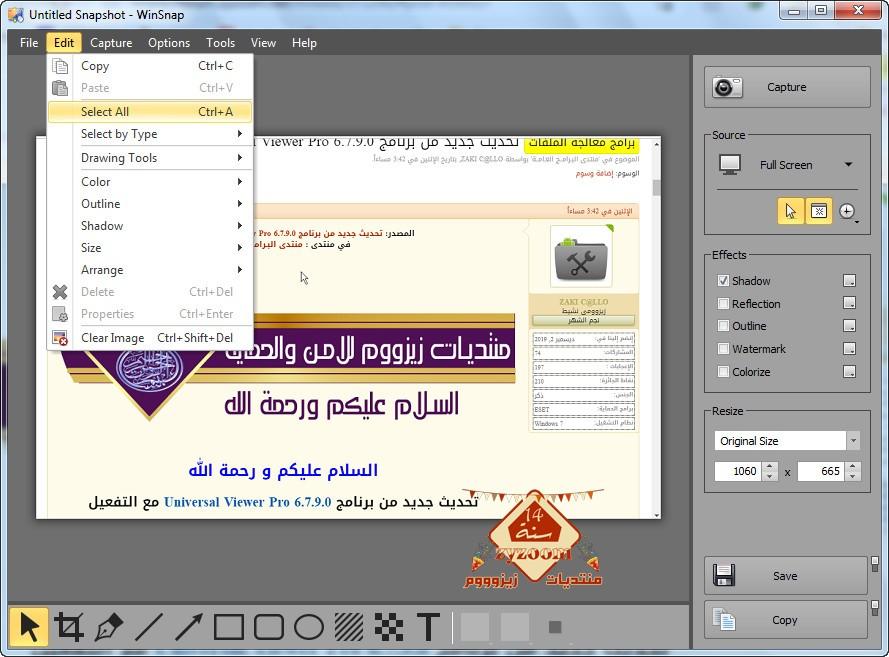
Task: Open the Help menu
Action: click(x=304, y=43)
